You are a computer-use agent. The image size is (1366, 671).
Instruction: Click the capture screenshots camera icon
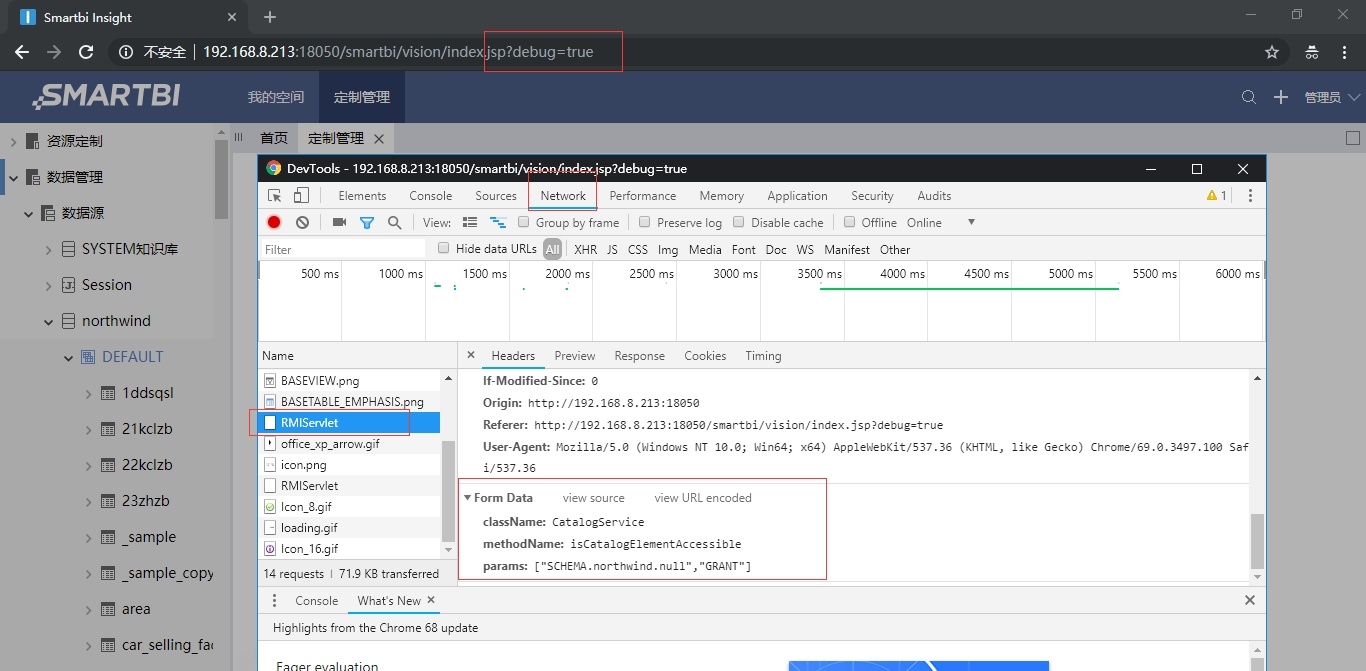339,222
